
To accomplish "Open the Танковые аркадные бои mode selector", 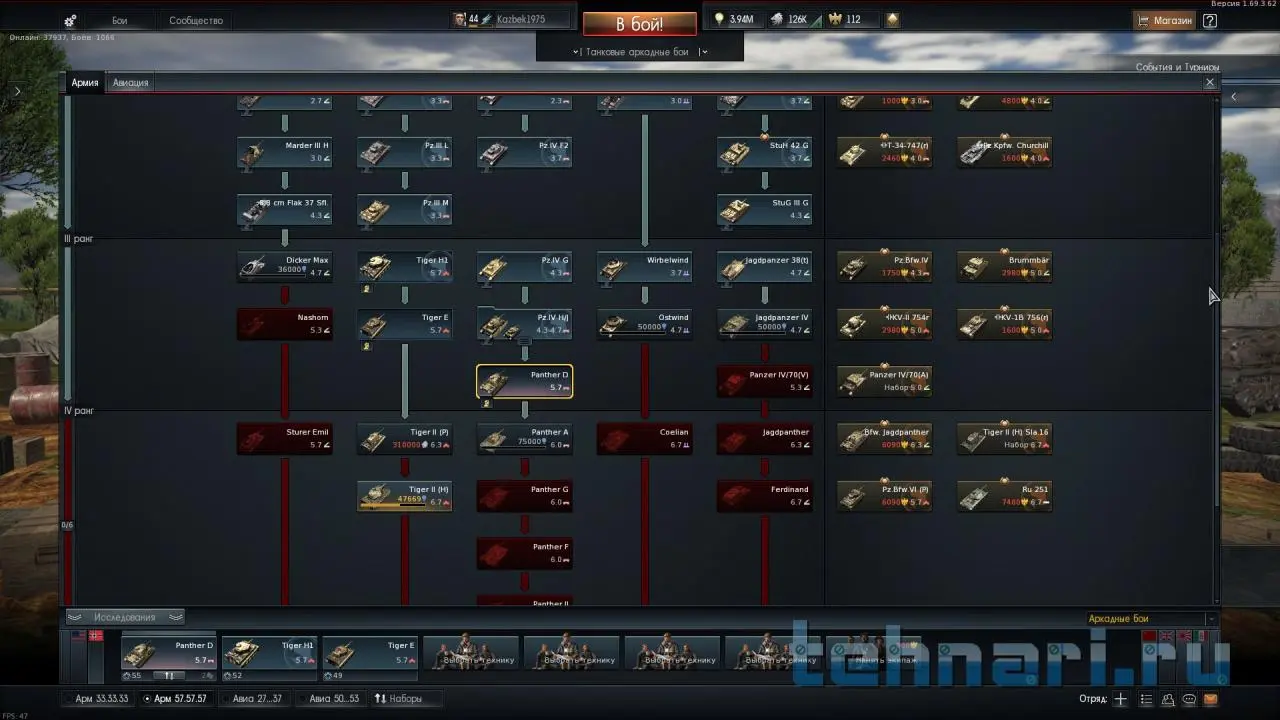I will [x=640, y=52].
